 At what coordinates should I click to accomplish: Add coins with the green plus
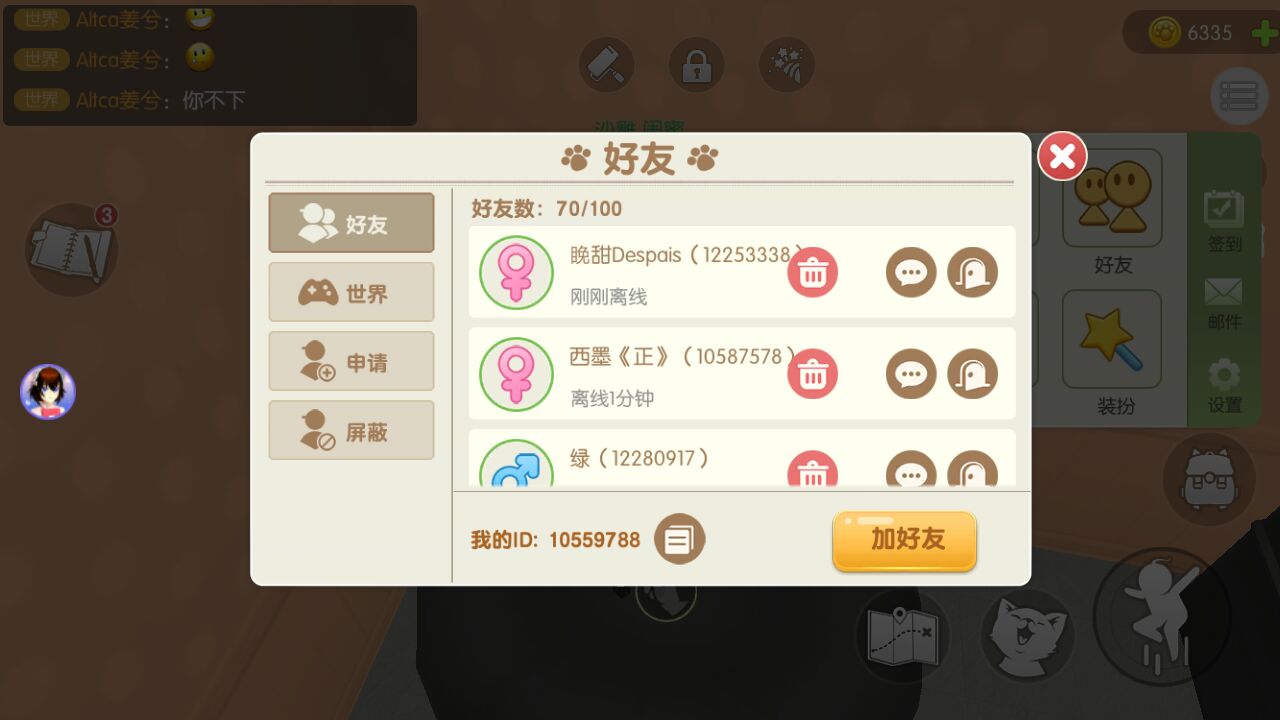[x=1264, y=33]
